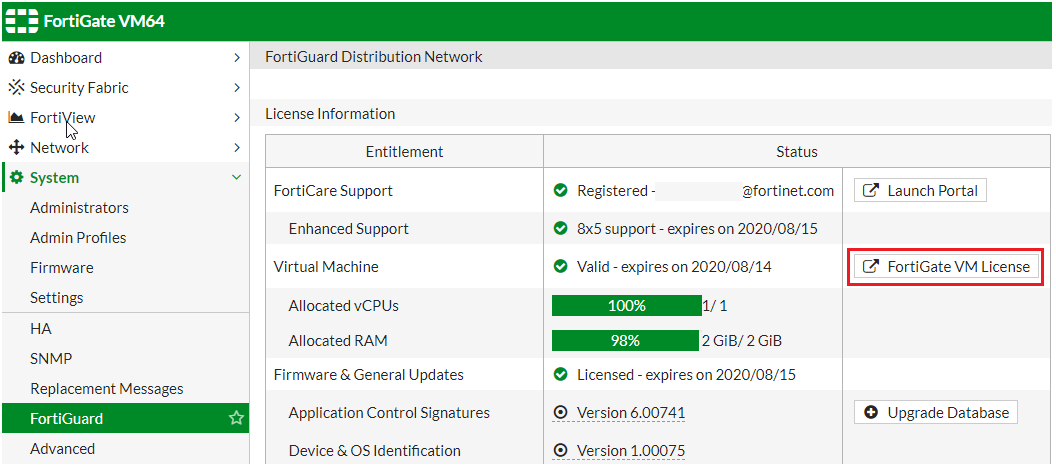1056x469 pixels.
Task: Toggle the favorite star next to FortiGuard
Action: click(236, 419)
